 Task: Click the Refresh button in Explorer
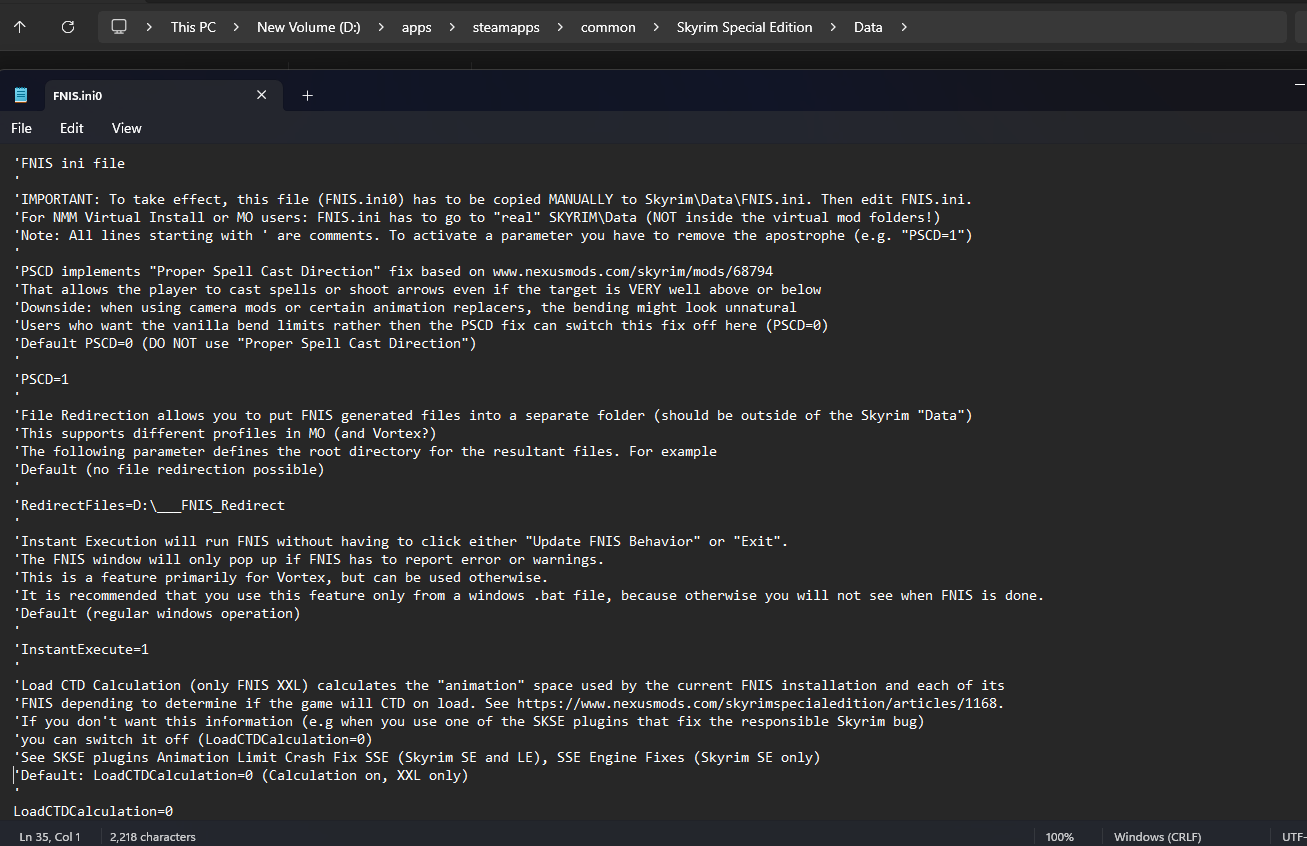point(68,27)
